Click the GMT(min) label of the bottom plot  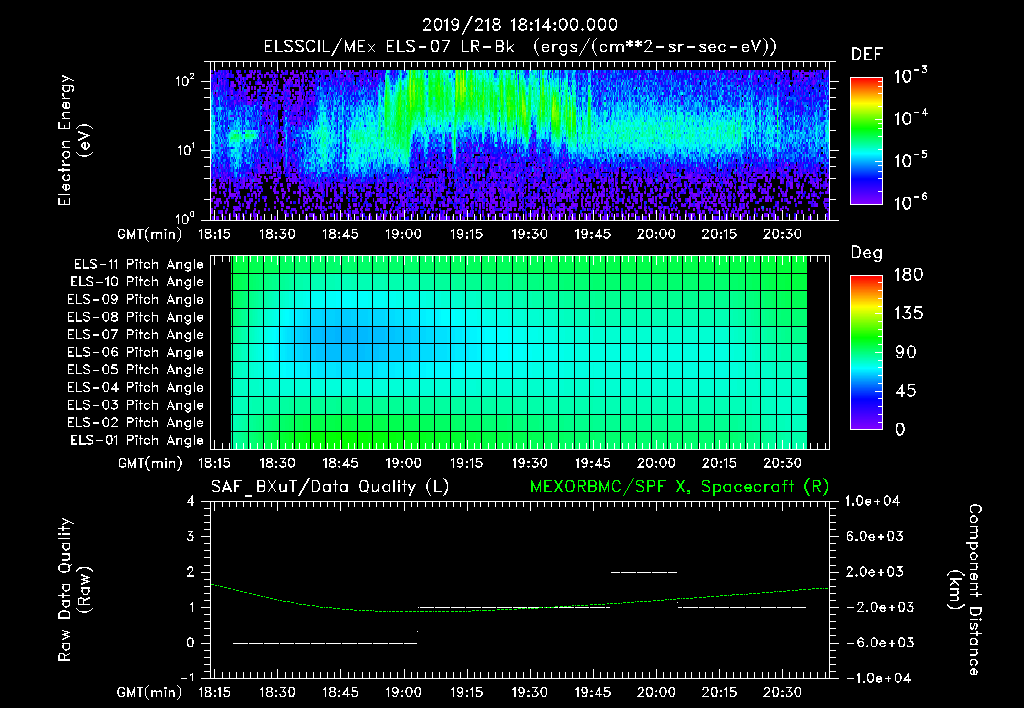pyautogui.click(x=150, y=692)
